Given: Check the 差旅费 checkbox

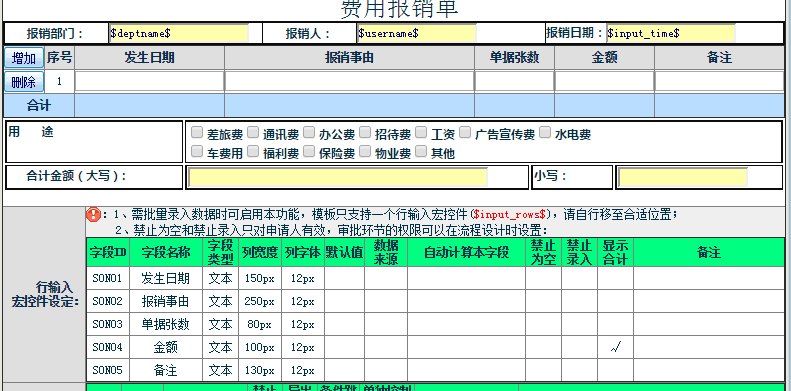Looking at the screenshot, I should 197,133.
